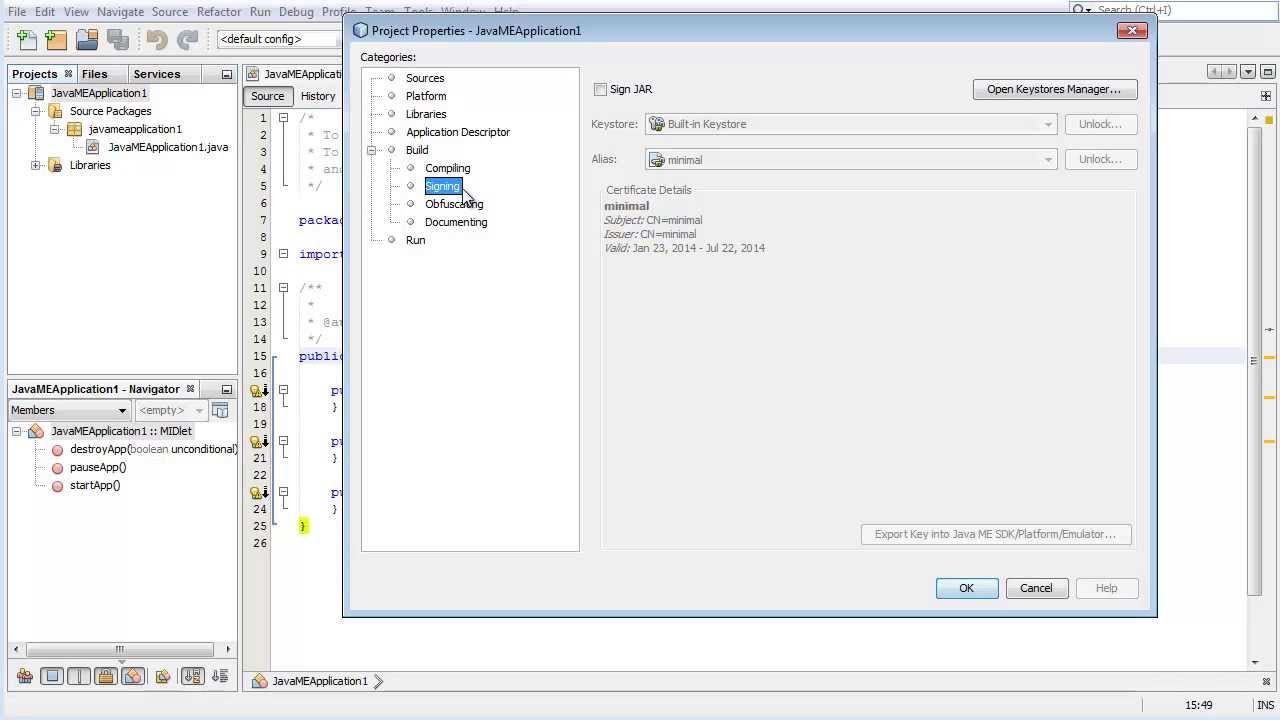Toggle Sort by Source in Navigator
This screenshot has height=720, width=1280.
(x=221, y=676)
